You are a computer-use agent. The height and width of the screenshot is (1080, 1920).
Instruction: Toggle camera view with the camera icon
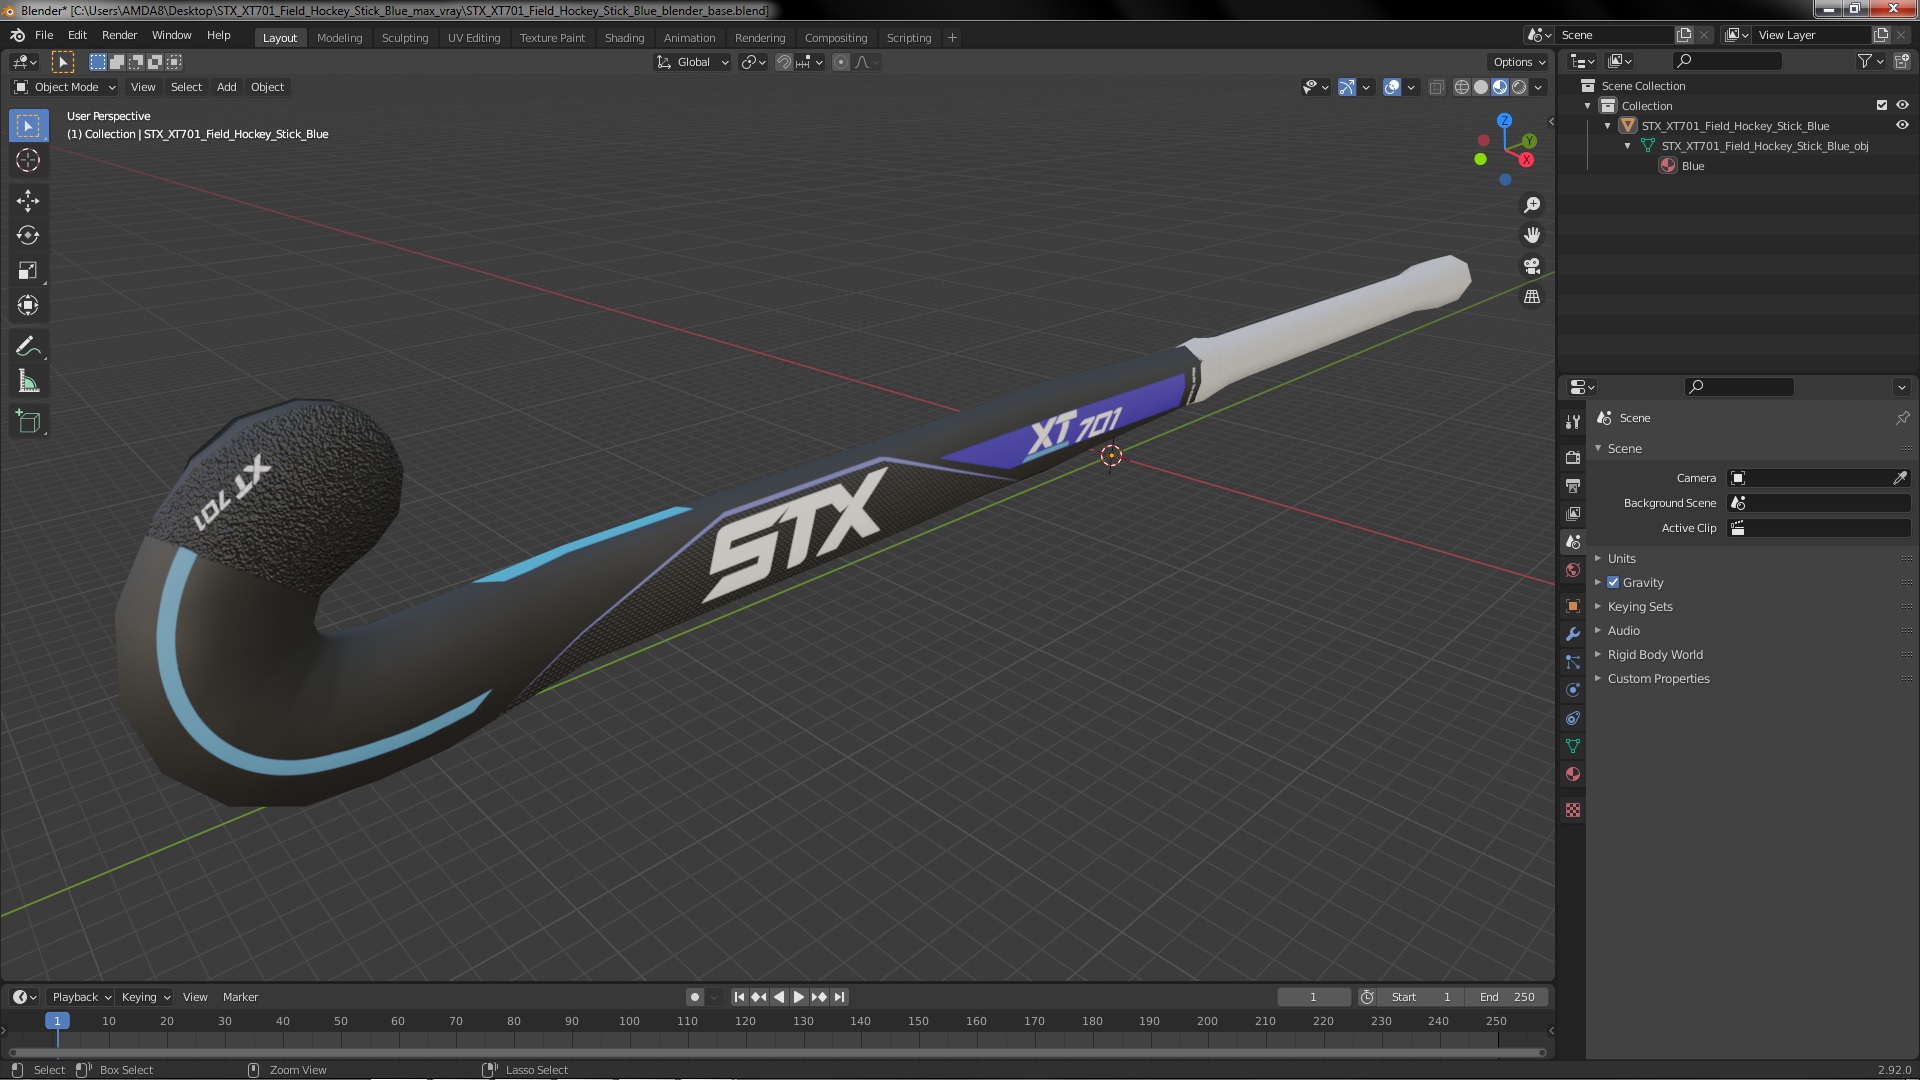point(1532,266)
